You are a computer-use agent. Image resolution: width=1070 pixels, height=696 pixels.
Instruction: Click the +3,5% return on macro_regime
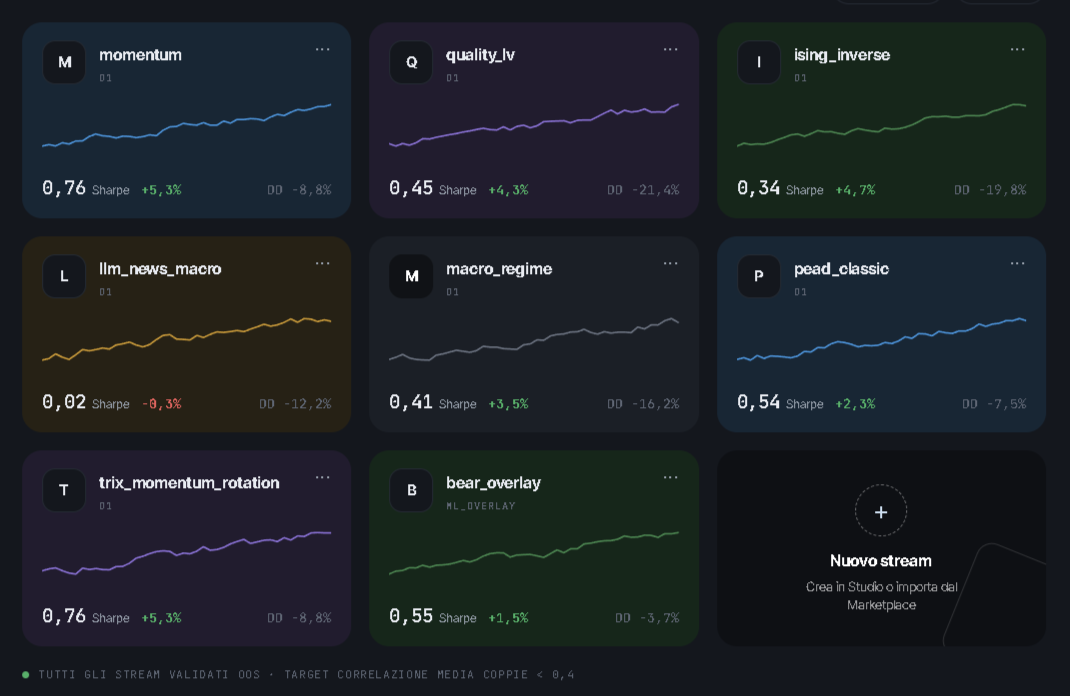click(x=508, y=404)
